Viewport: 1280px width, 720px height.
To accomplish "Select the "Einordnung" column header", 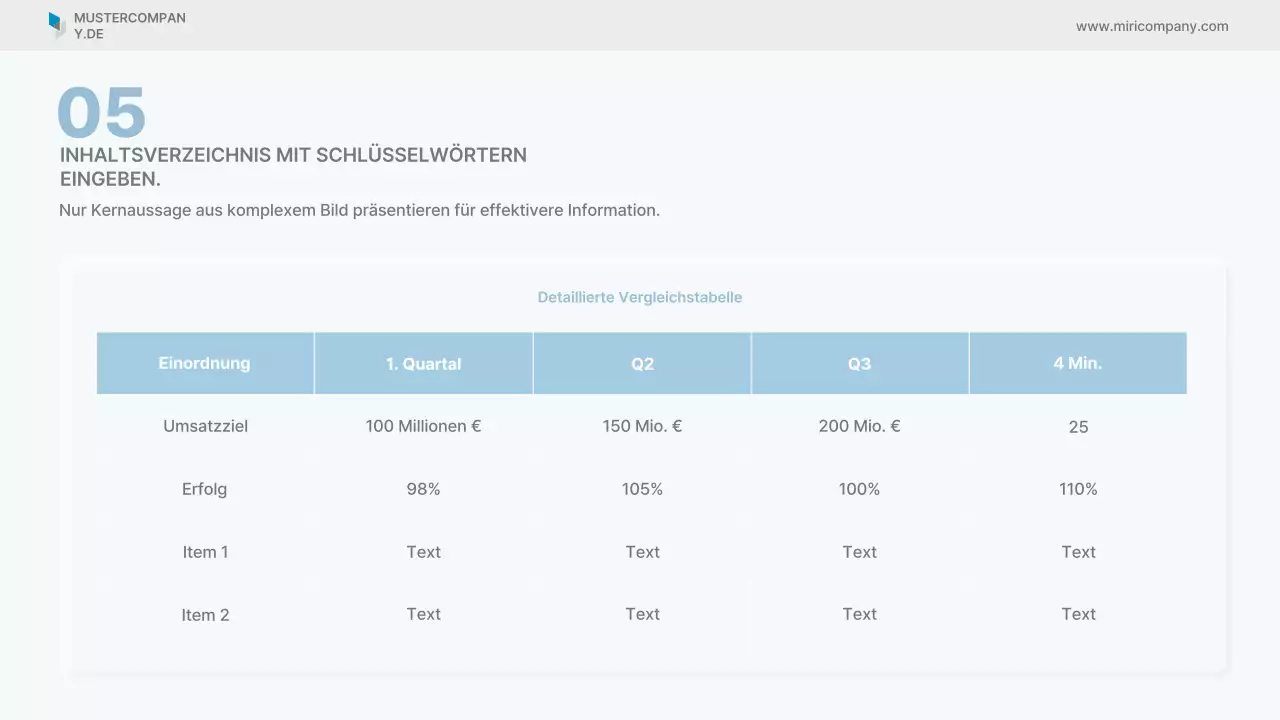I will click(205, 363).
